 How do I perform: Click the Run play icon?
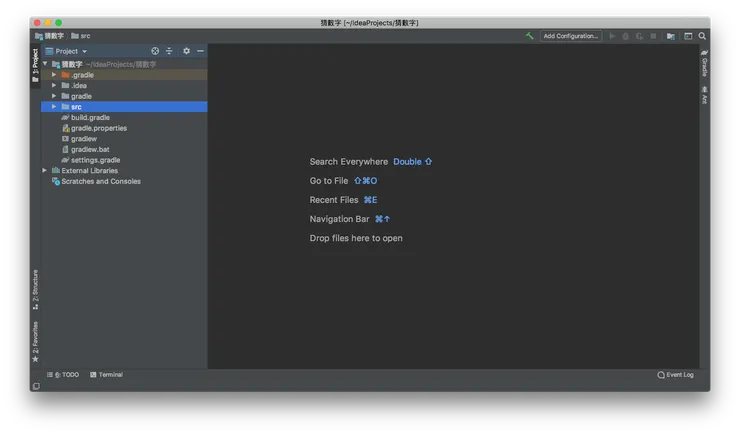coord(612,36)
